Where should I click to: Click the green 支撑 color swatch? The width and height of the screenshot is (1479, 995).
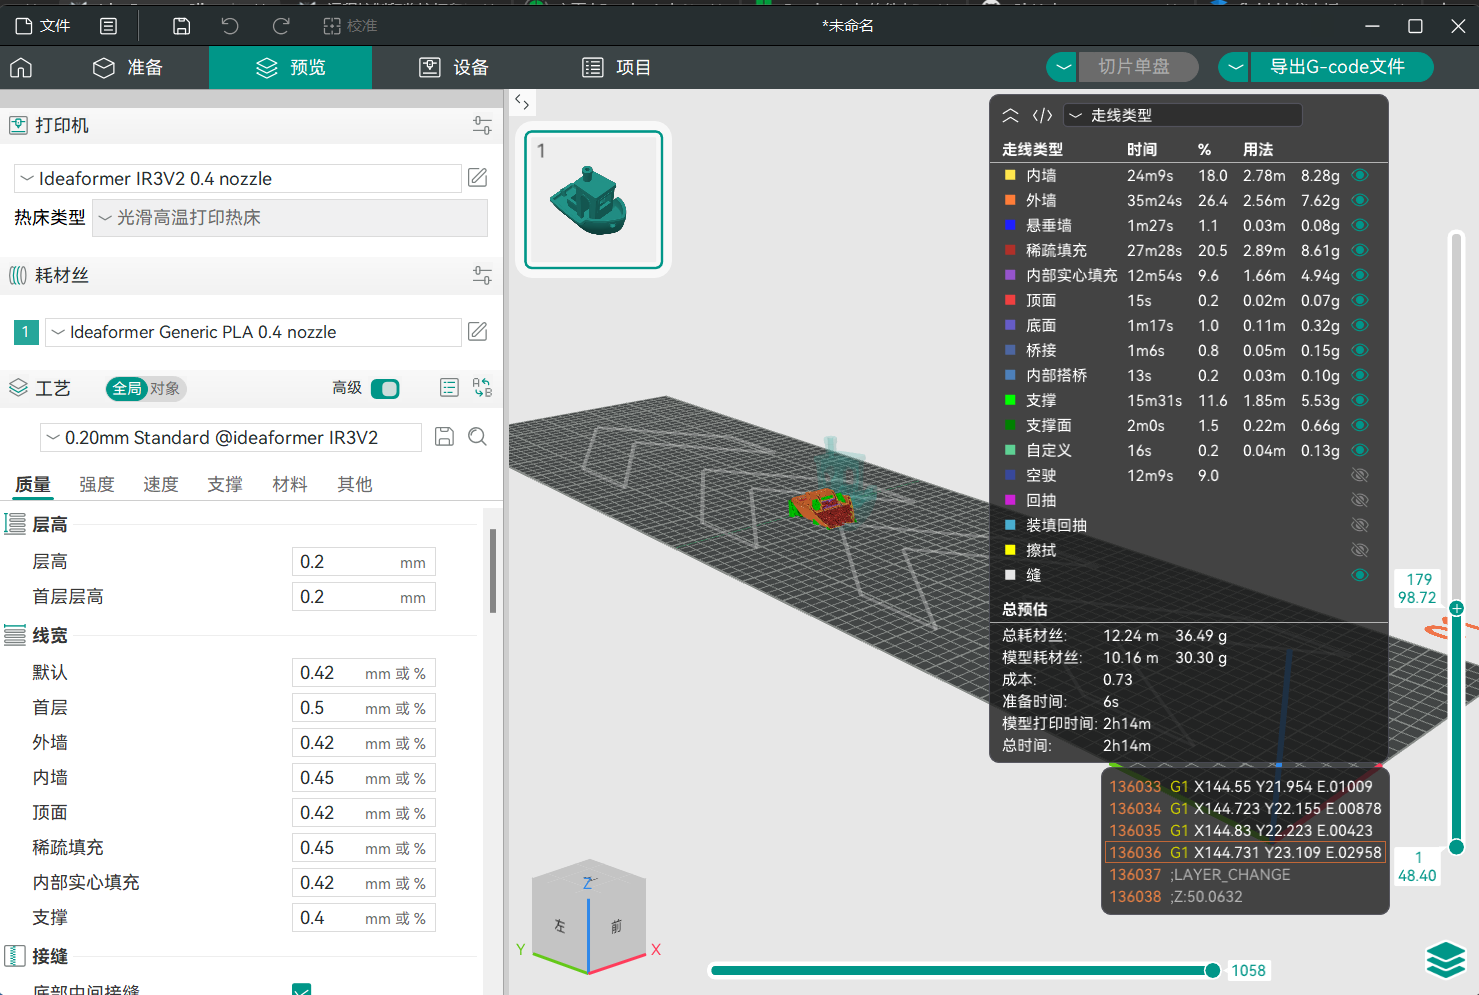click(1010, 400)
